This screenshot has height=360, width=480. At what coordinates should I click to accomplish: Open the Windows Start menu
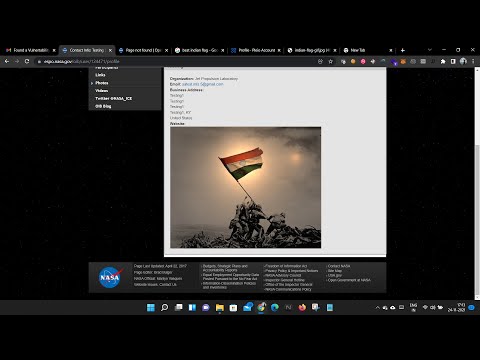click(x=151, y=307)
